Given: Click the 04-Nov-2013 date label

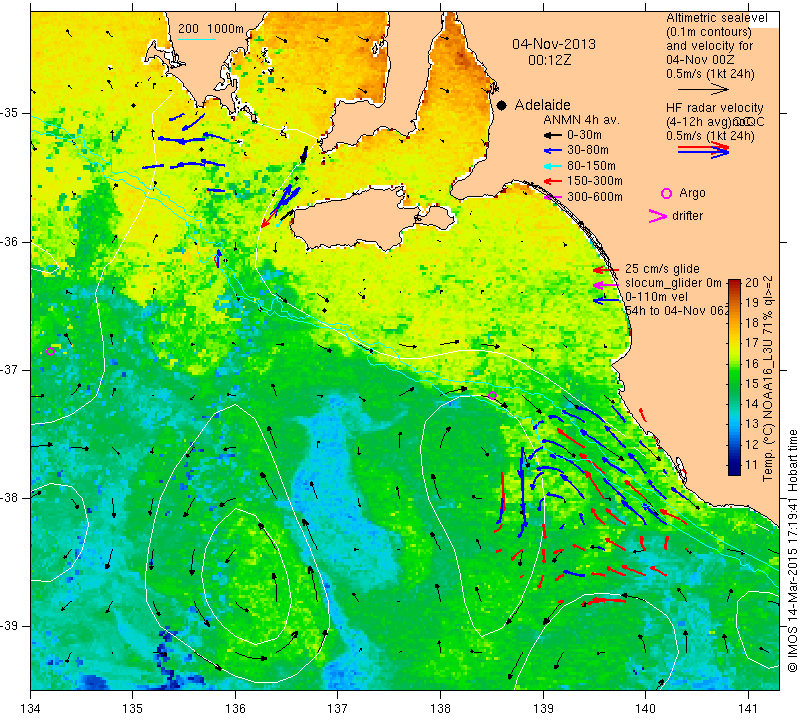Looking at the screenshot, I should [x=554, y=44].
